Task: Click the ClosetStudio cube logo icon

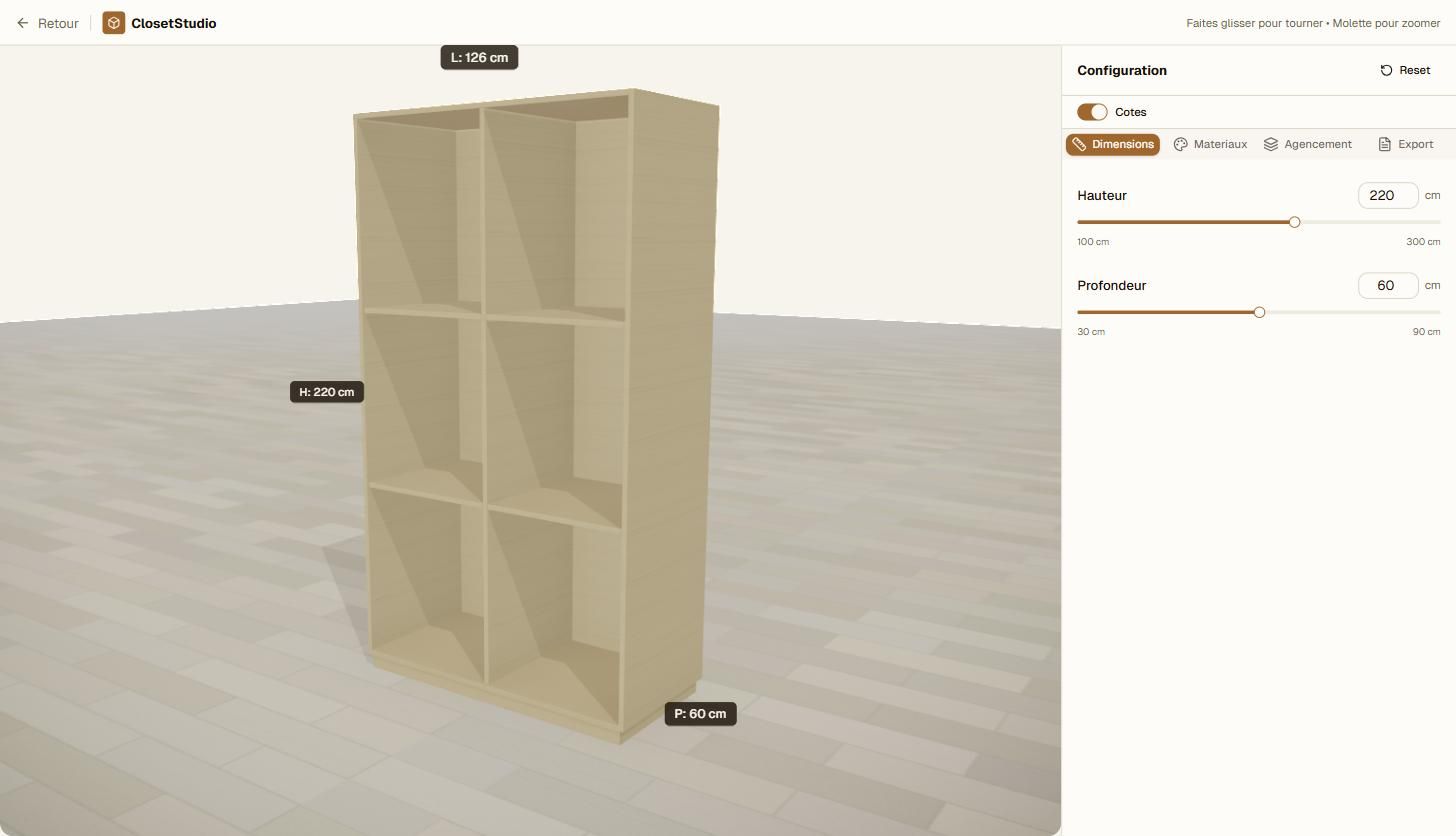Action: coord(114,23)
